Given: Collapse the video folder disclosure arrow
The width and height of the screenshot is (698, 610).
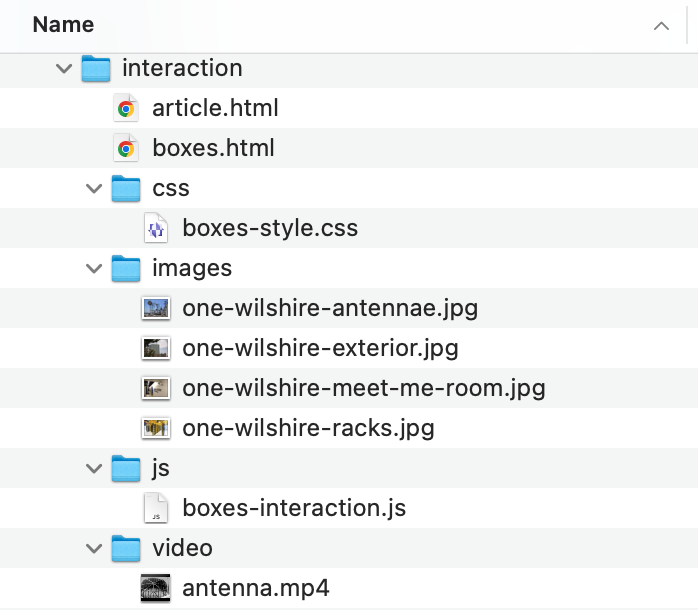Looking at the screenshot, I should click(94, 548).
